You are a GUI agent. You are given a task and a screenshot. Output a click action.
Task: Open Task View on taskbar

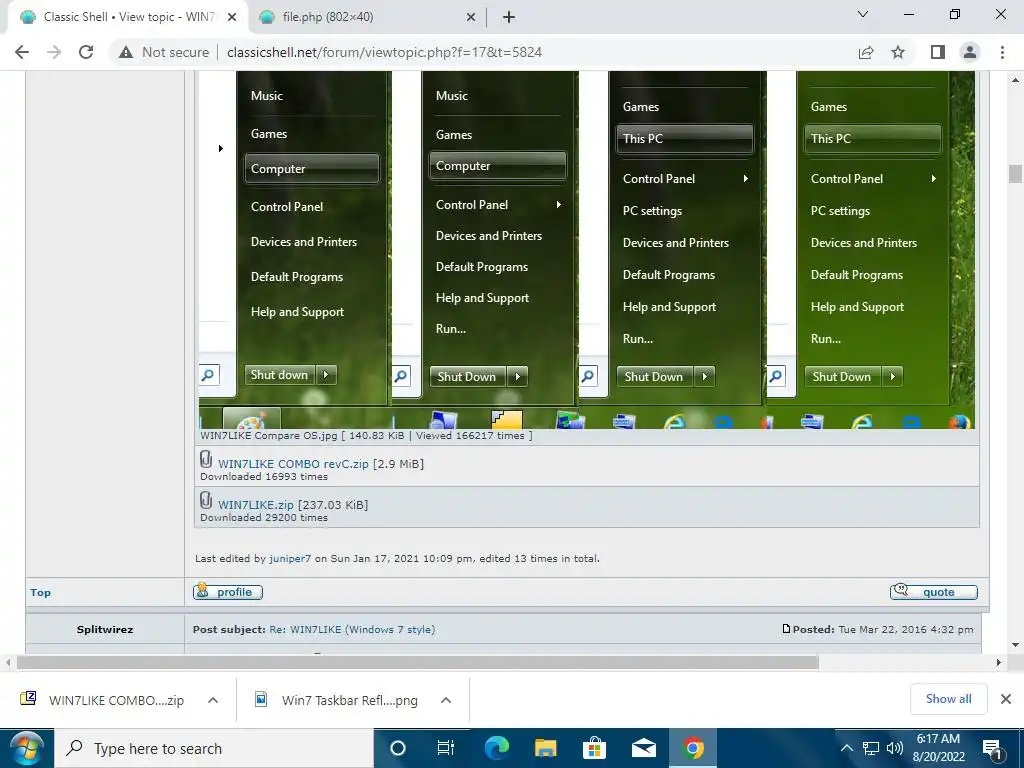click(446, 748)
